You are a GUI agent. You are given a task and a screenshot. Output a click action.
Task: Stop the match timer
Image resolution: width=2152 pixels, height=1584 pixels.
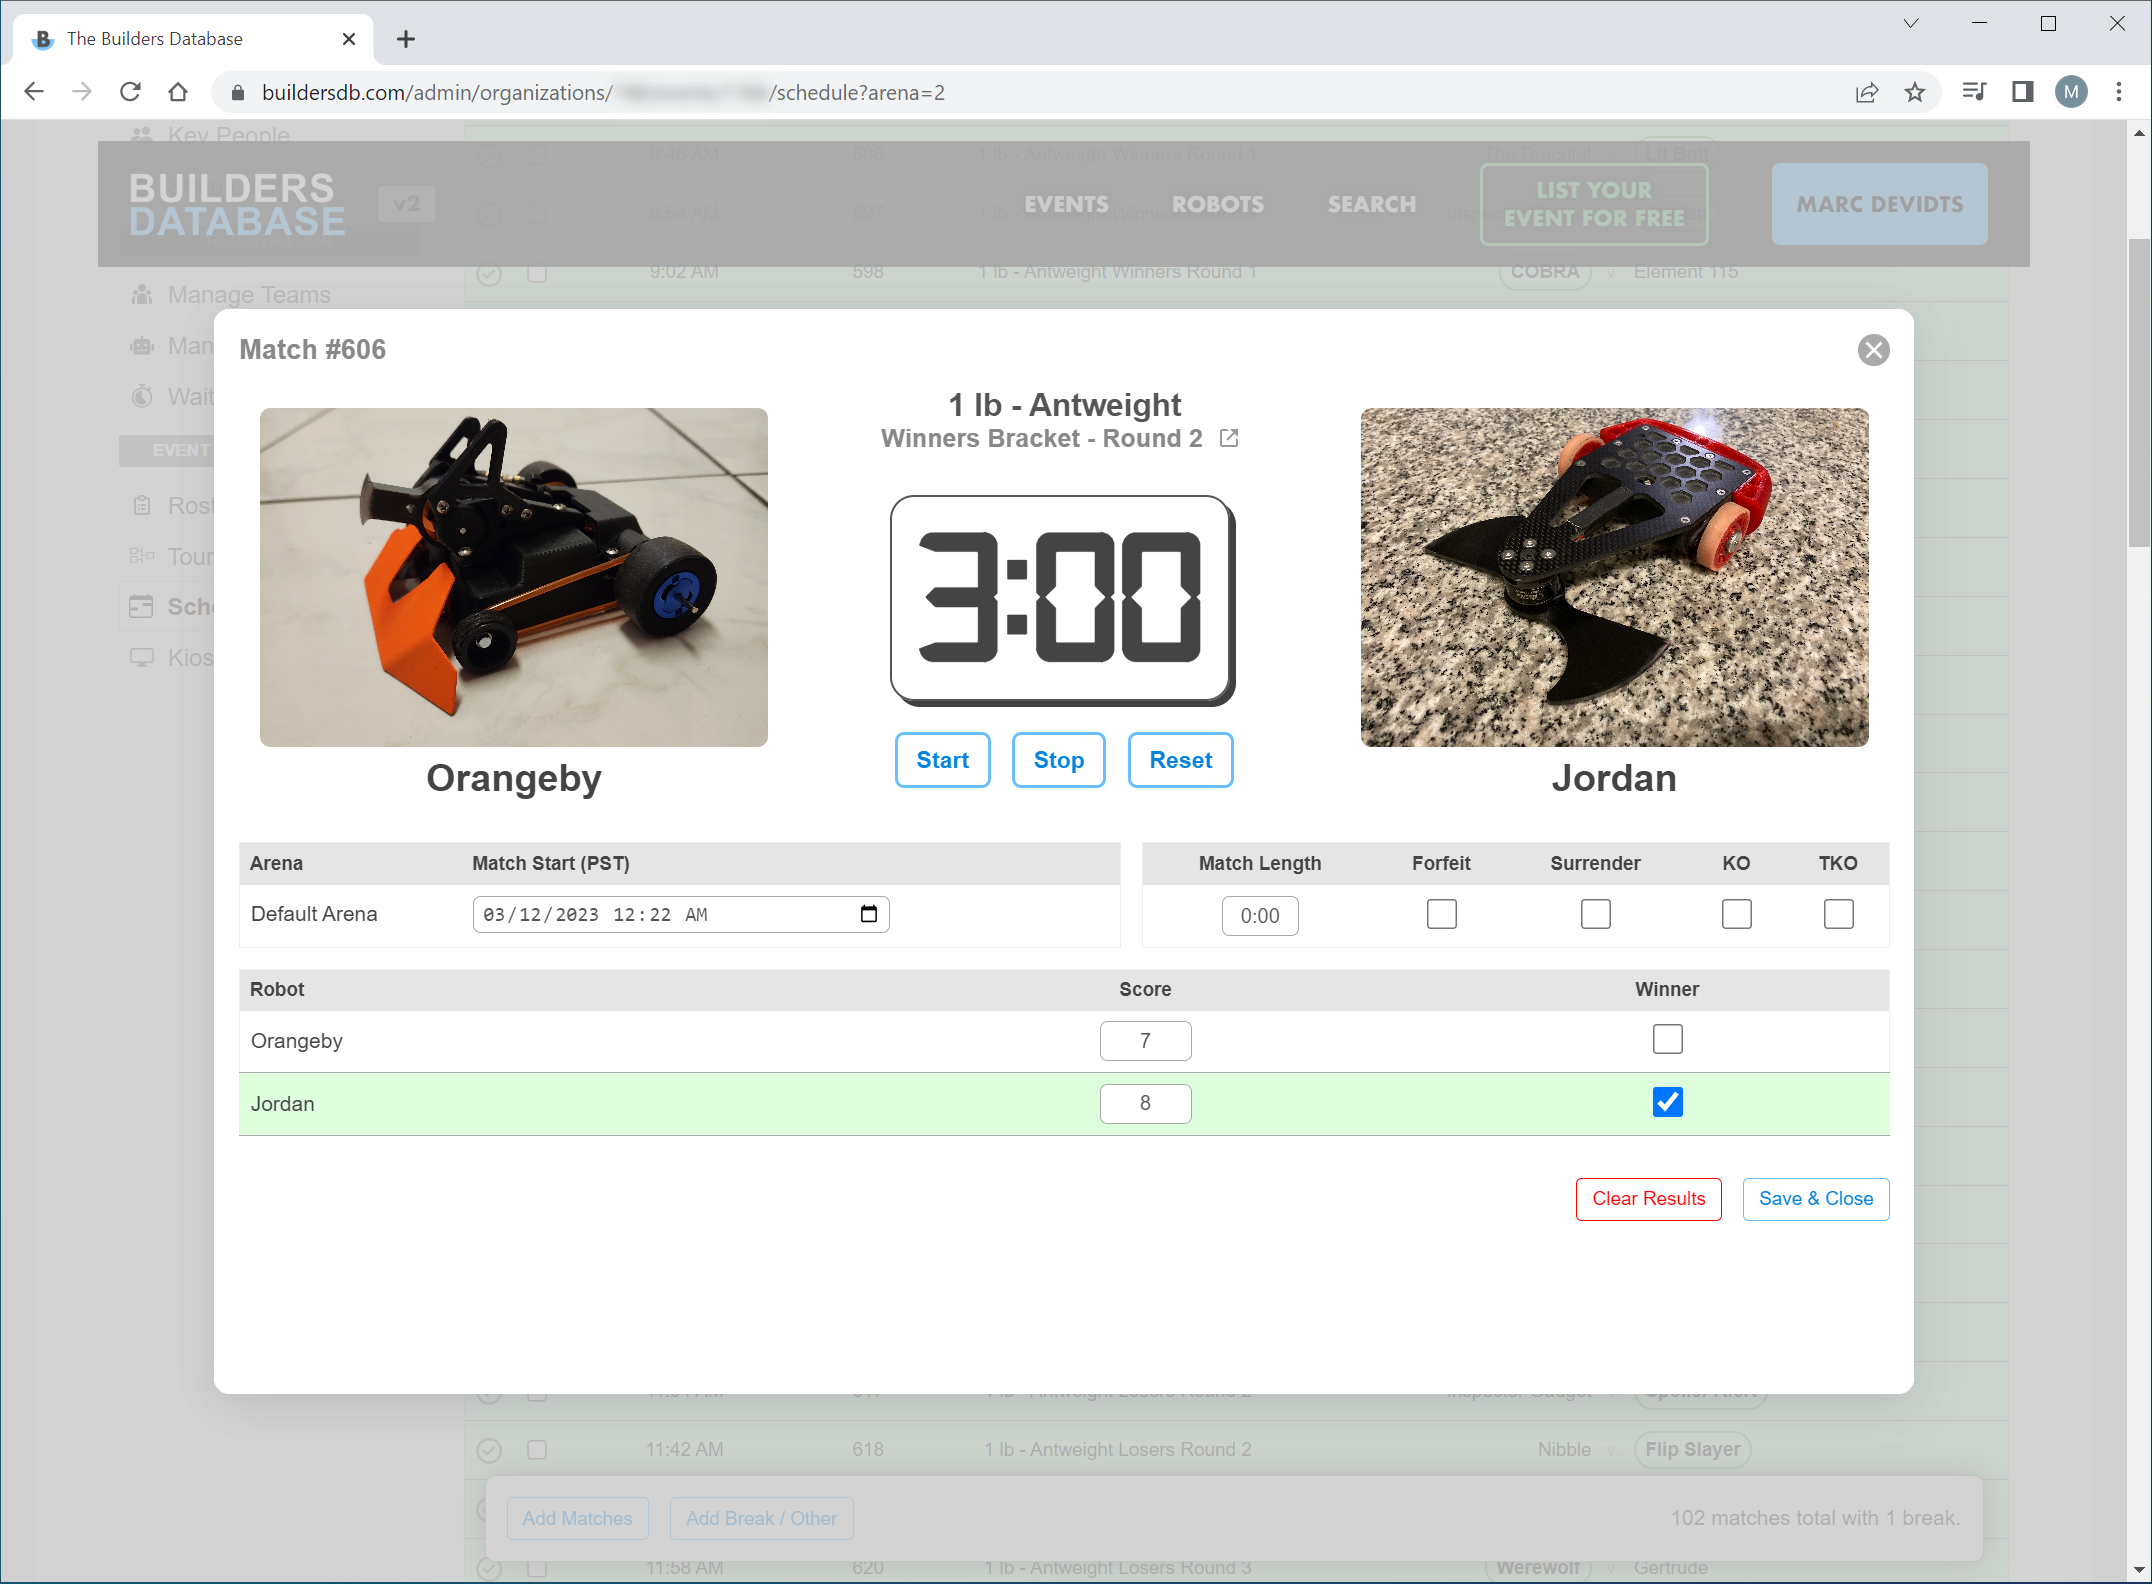click(1058, 760)
